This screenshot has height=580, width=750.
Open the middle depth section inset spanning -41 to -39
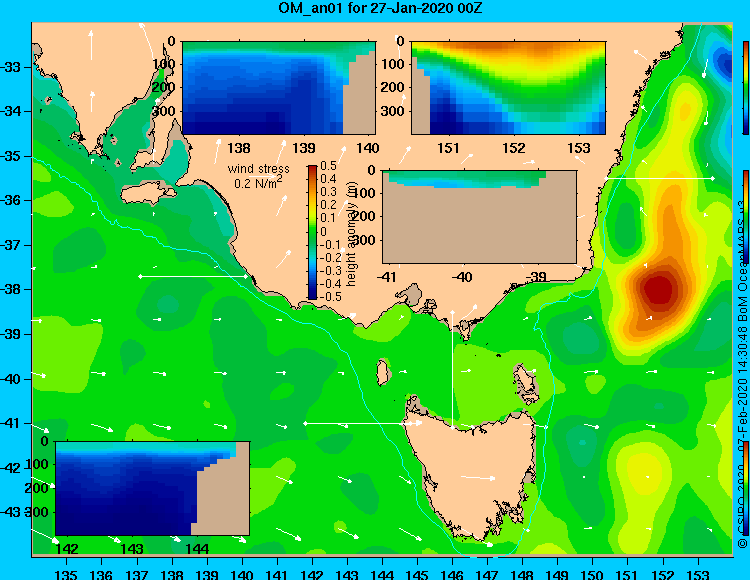[479, 217]
